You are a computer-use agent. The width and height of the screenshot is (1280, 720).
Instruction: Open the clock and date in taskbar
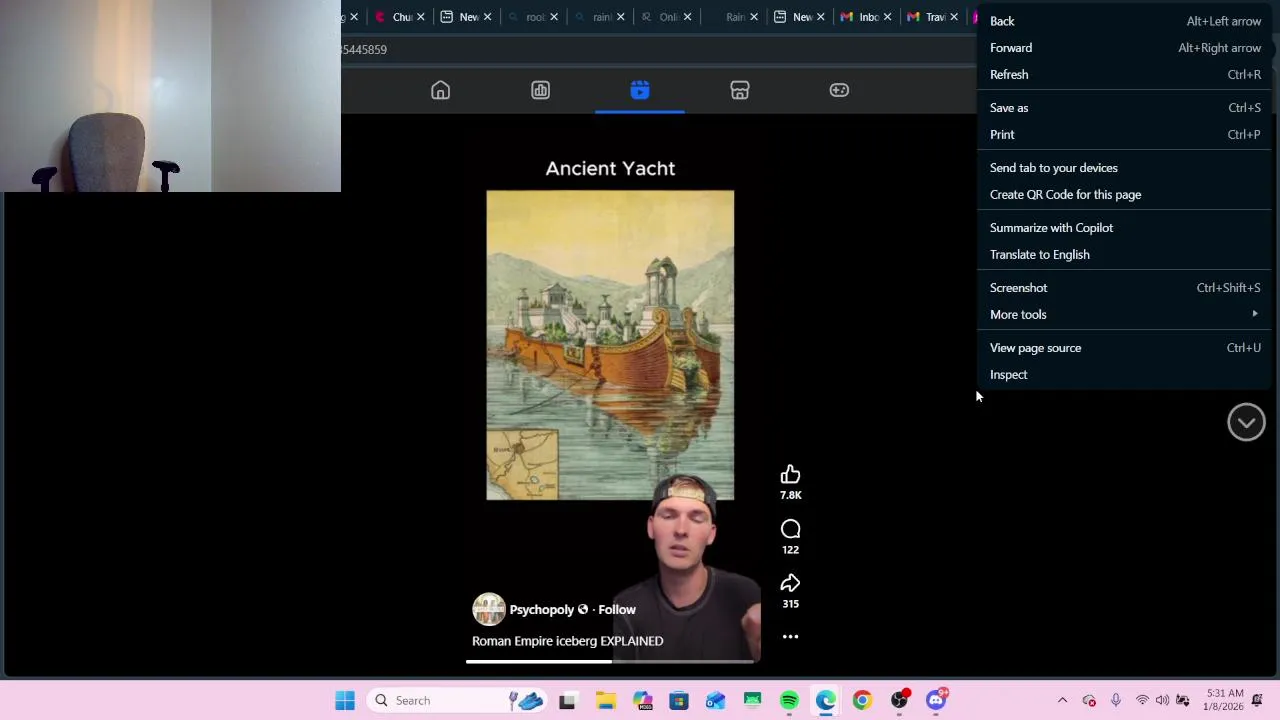point(1223,700)
